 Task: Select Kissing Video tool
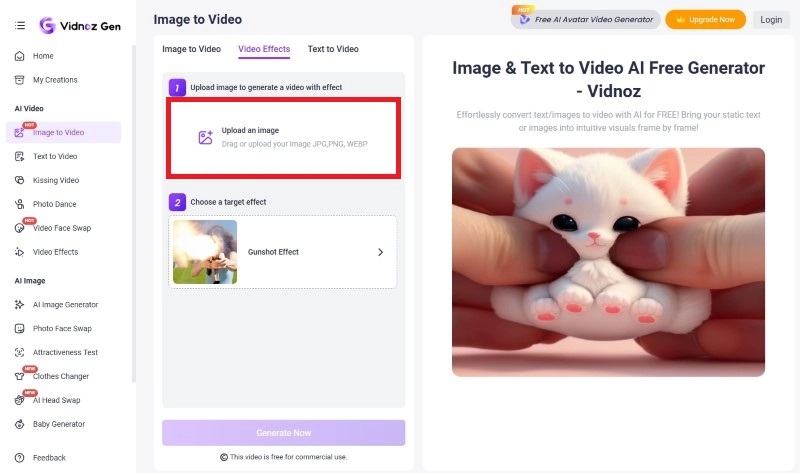click(55, 180)
